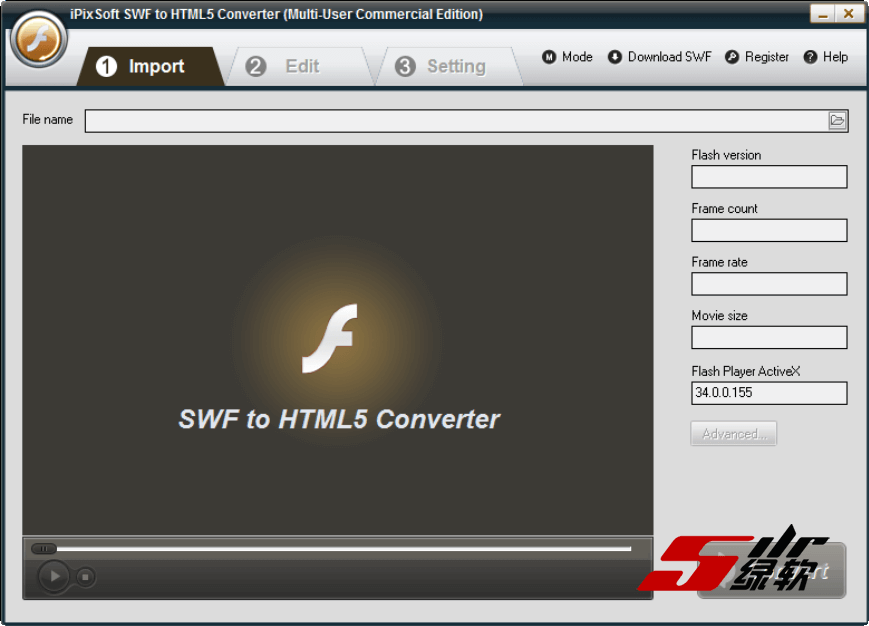Viewport: 869px width, 626px height.
Task: Open the Register dialog
Action: [x=757, y=57]
